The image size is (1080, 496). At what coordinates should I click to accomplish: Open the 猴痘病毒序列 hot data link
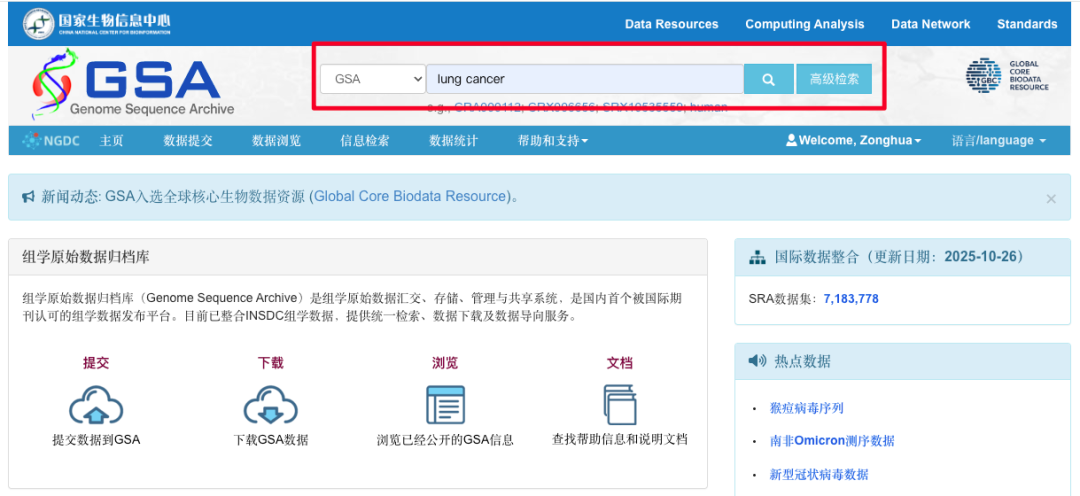pyautogui.click(x=807, y=408)
